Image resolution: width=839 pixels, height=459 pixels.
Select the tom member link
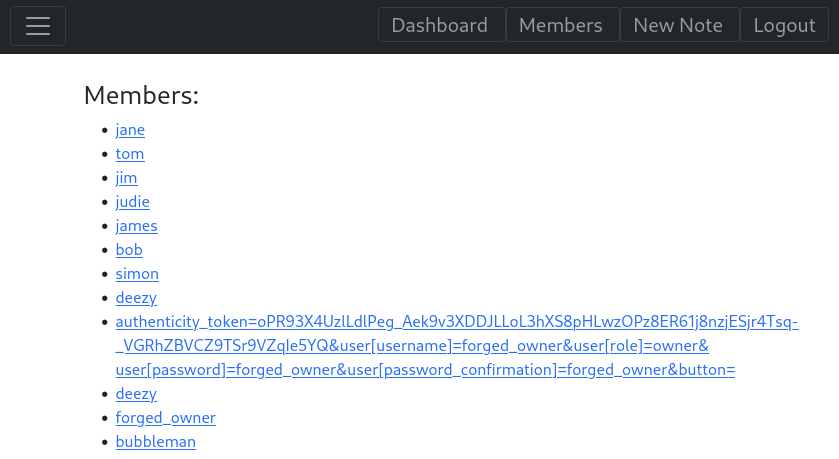tap(130, 154)
